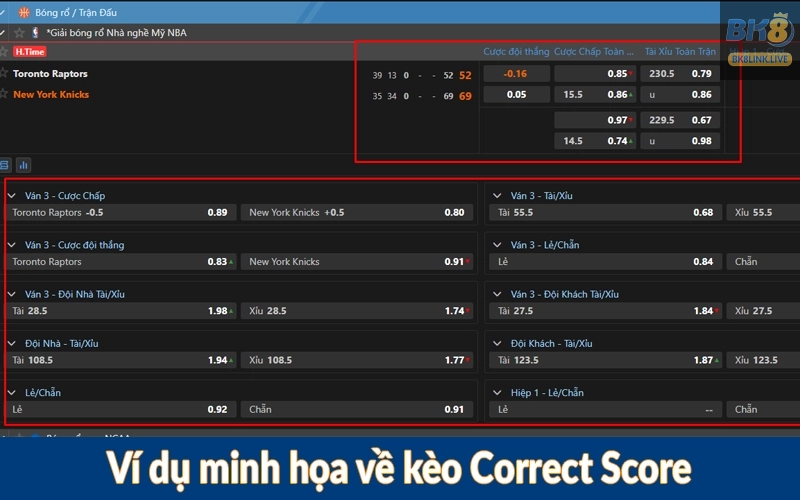The width and height of the screenshot is (800, 500).
Task: Collapse Đội Khách - Tài/Xỉu market
Action: pos(497,343)
